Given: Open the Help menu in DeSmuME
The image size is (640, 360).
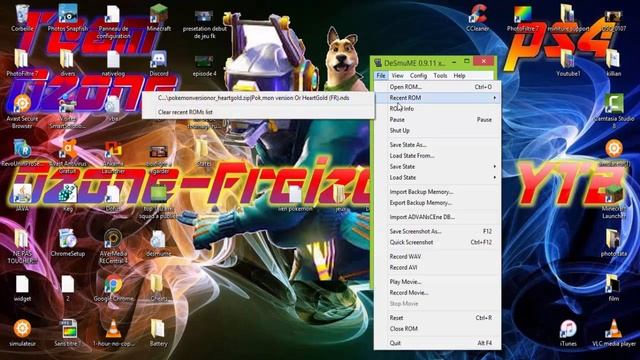Looking at the screenshot, I should pyautogui.click(x=460, y=76).
